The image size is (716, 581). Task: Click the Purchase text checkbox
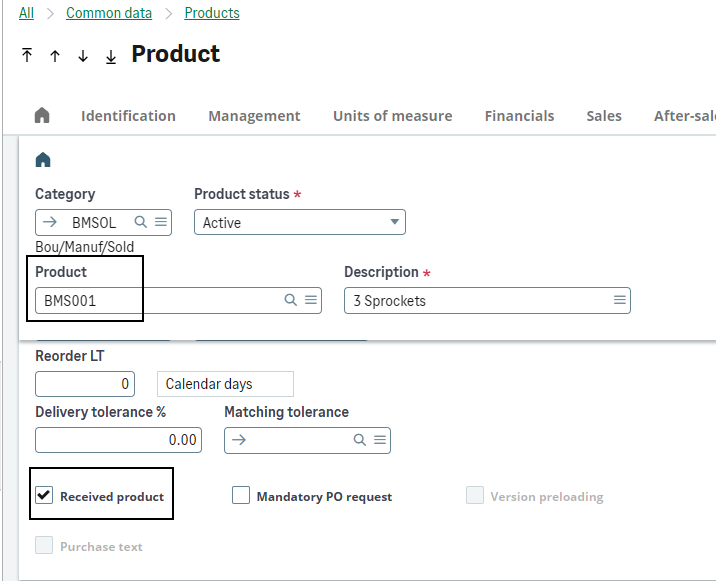44,545
